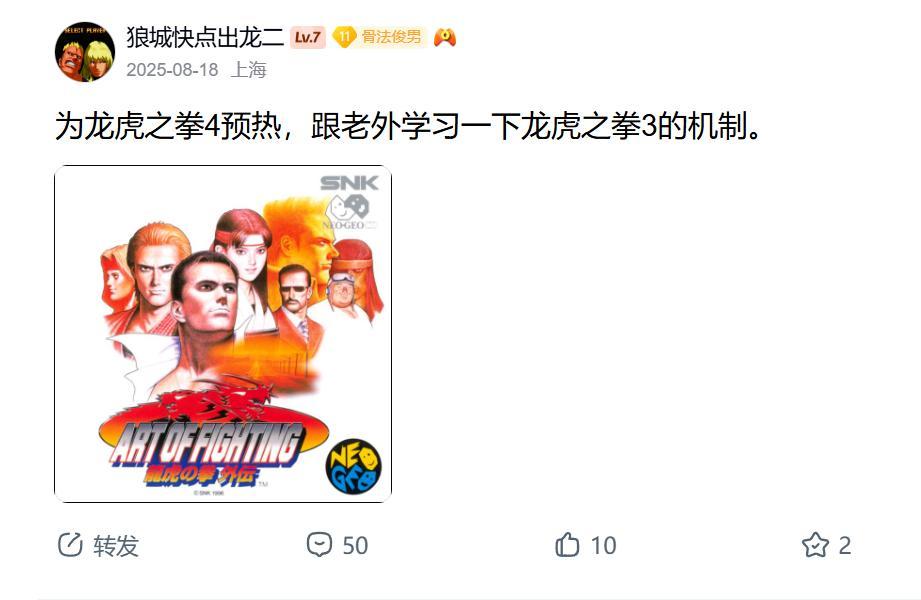This screenshot has width=921, height=600.
Task: Click the repost arrow icon
Action: coord(70,545)
